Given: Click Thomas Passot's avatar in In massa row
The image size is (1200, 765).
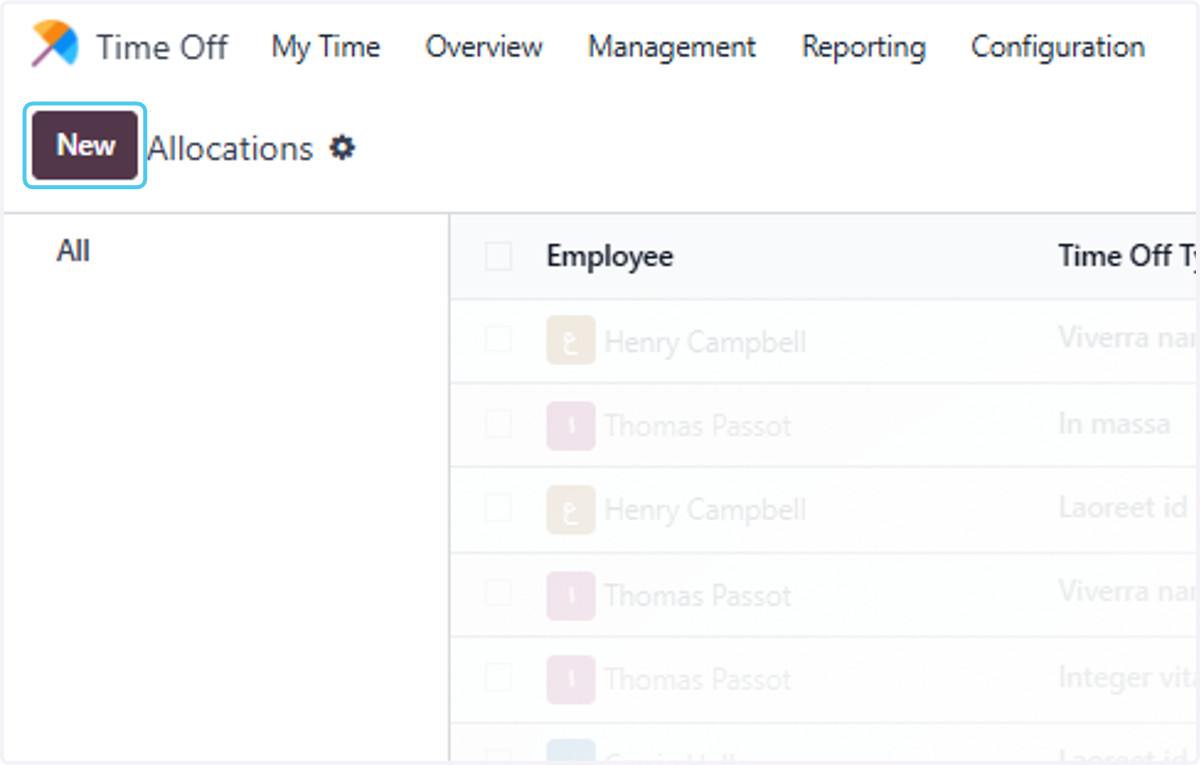Looking at the screenshot, I should [570, 426].
